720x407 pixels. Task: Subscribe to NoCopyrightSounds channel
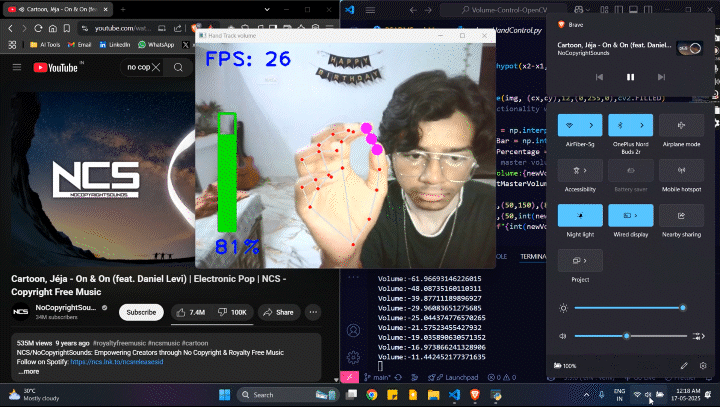point(141,312)
